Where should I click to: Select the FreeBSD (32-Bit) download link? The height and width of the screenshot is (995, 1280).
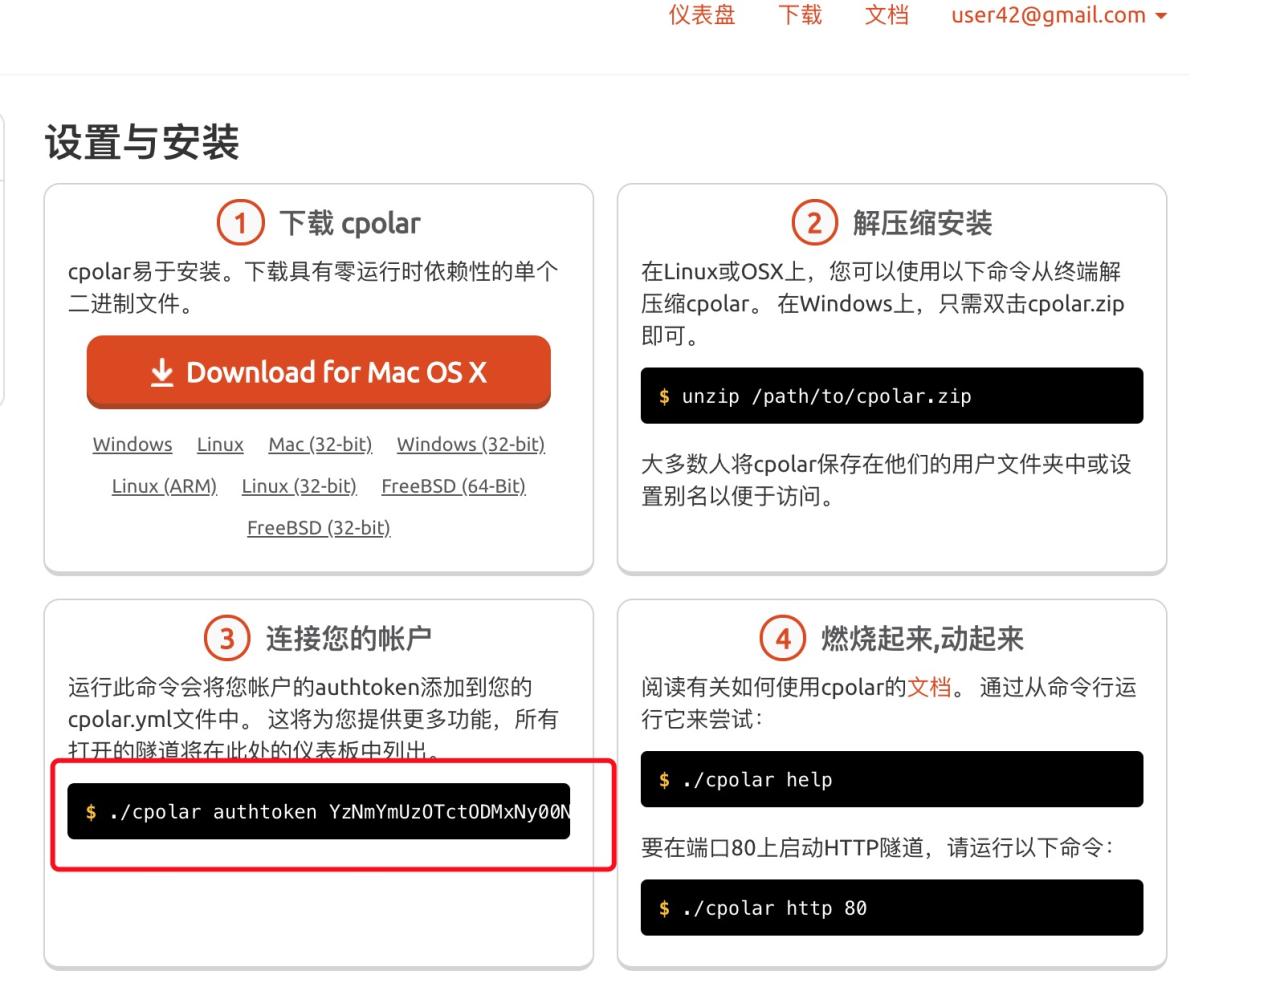[x=318, y=527]
